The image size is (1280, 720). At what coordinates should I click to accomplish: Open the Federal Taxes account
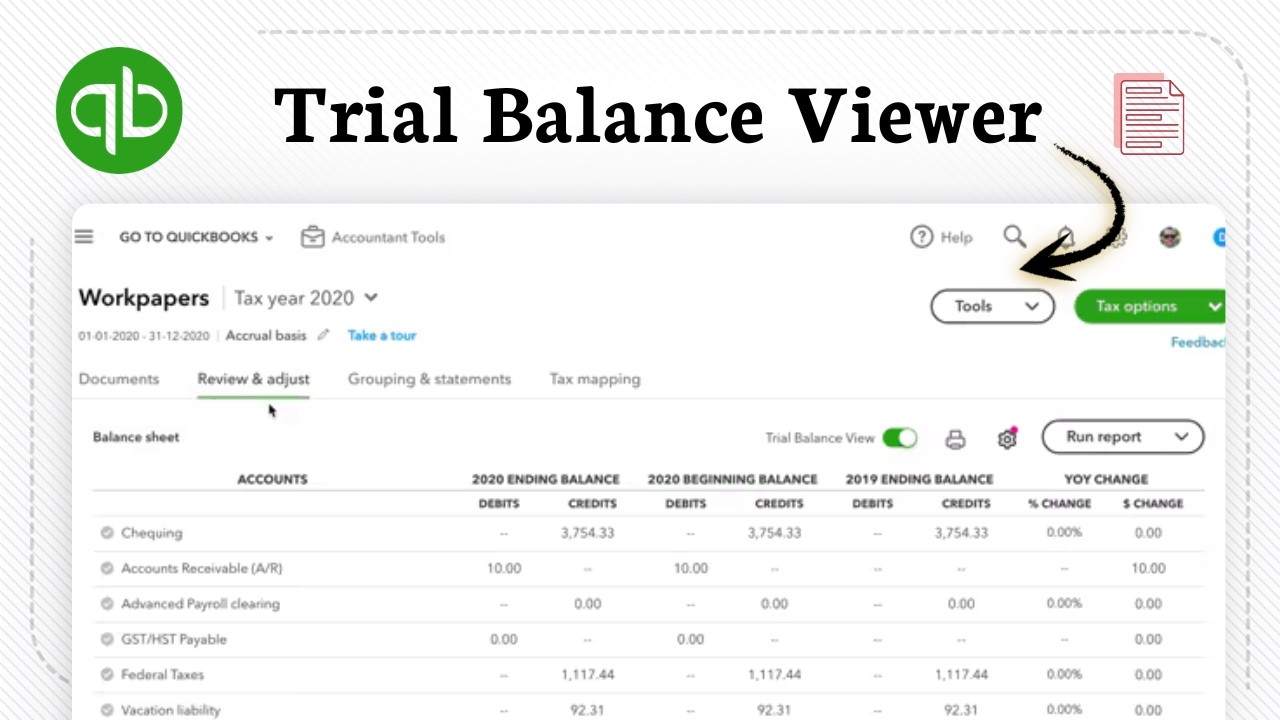click(162, 675)
